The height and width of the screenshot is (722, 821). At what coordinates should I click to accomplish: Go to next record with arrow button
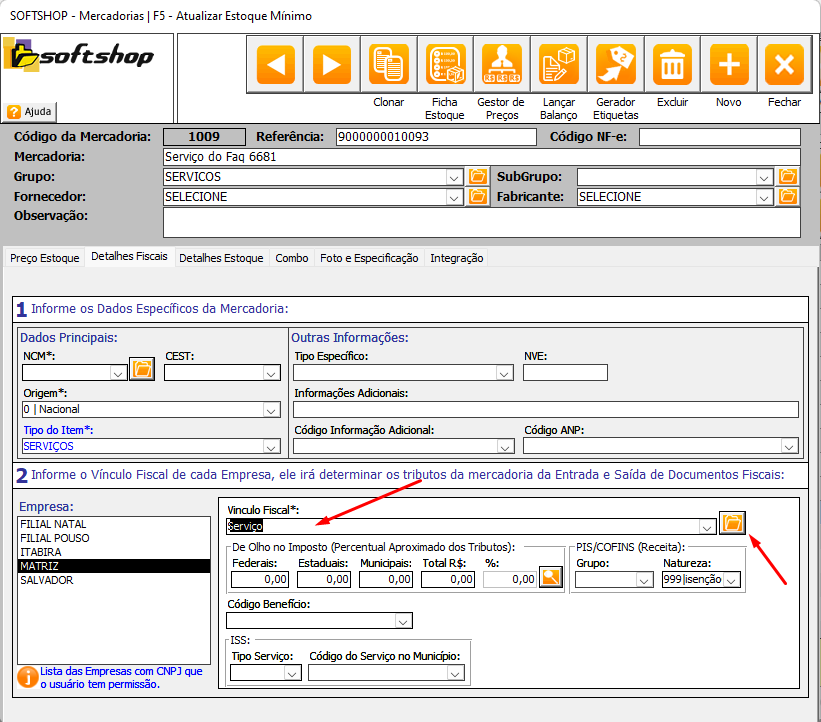click(x=331, y=65)
